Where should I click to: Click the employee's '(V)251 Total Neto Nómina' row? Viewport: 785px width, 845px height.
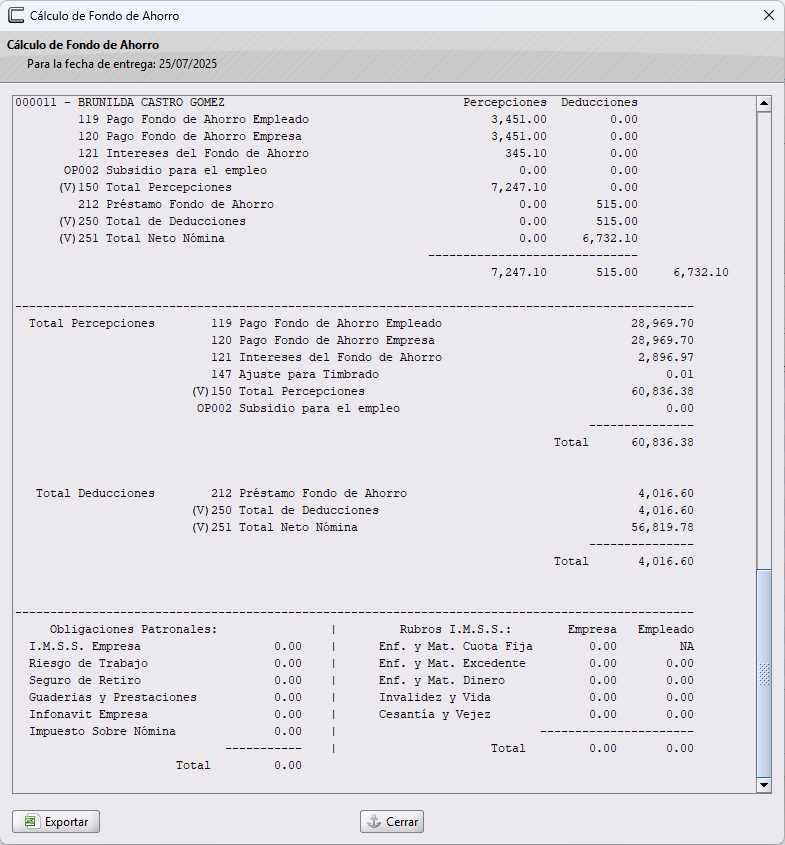(348, 238)
